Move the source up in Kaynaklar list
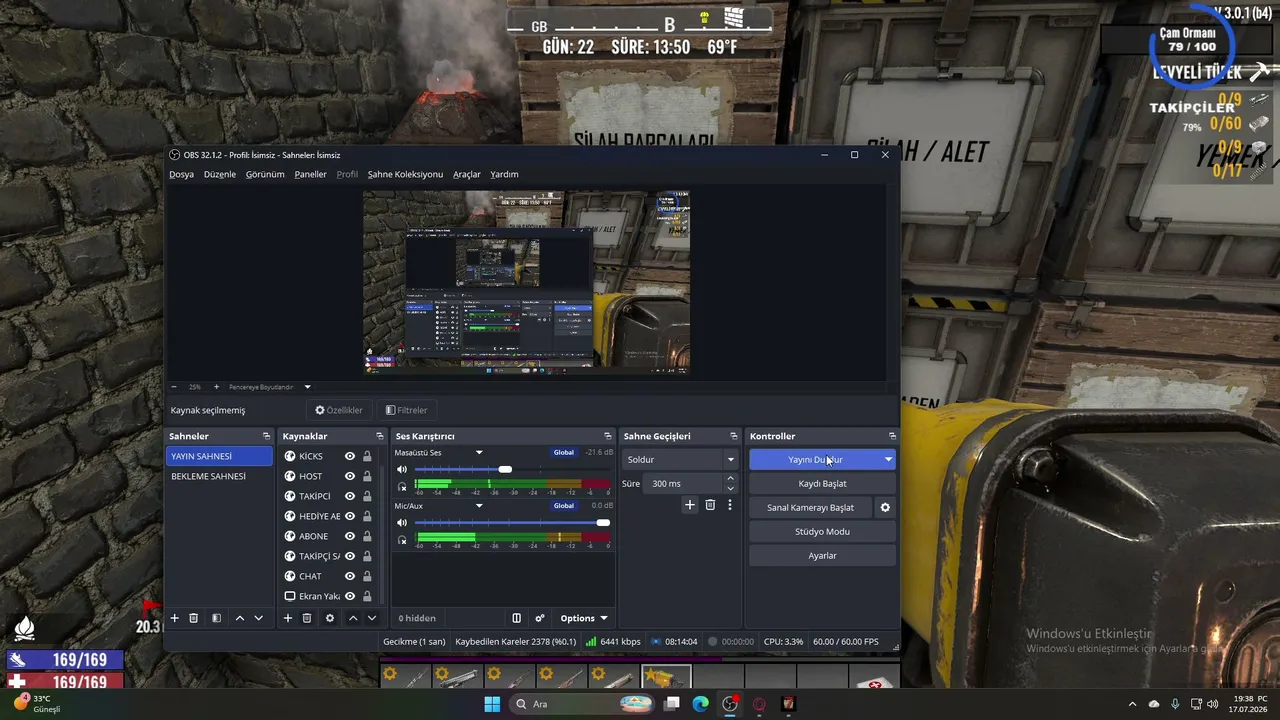 click(353, 618)
